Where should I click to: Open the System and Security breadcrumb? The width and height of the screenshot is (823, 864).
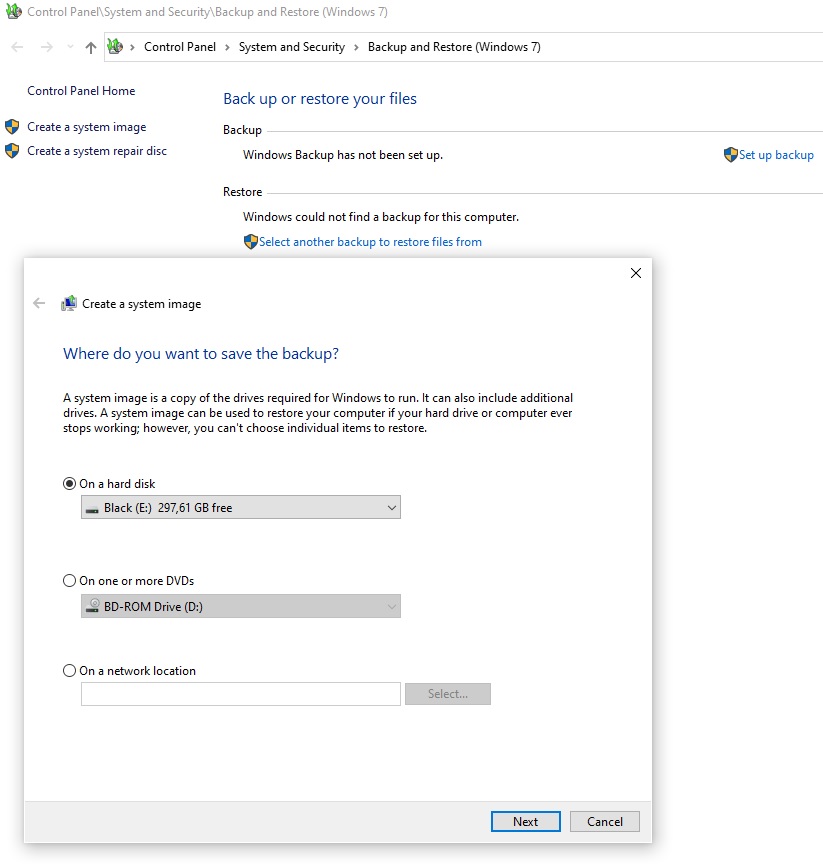tap(291, 47)
